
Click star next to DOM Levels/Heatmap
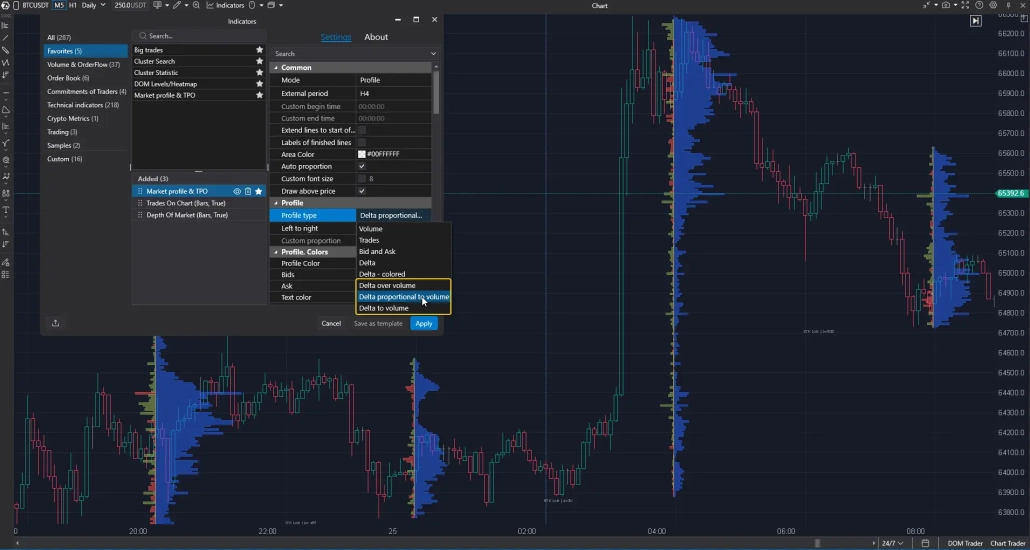pos(259,84)
